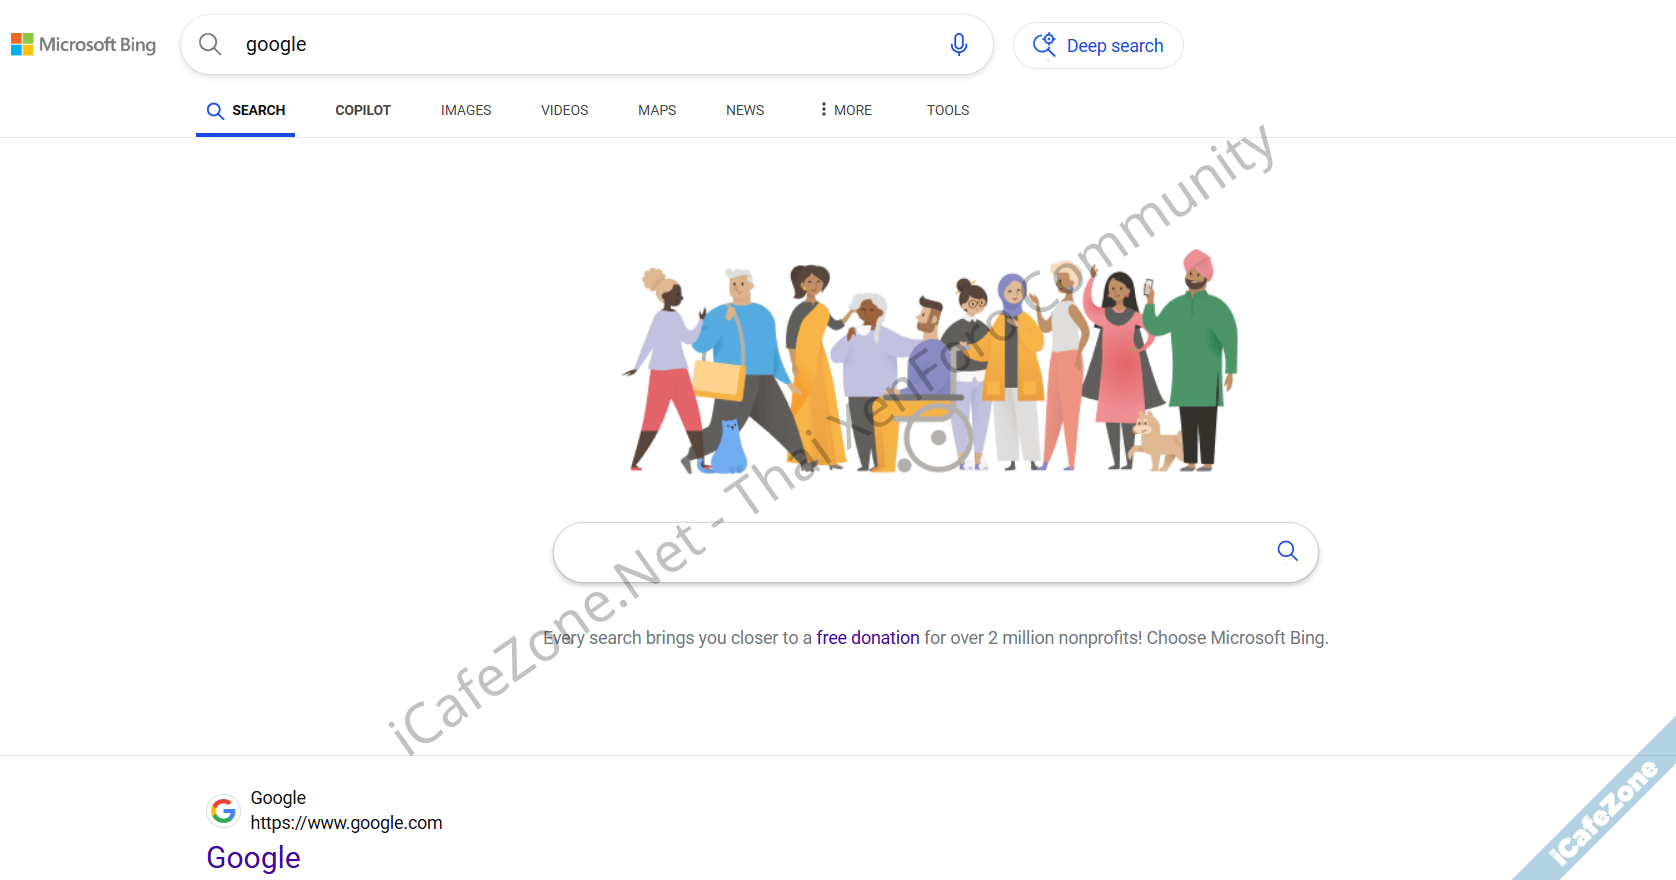
Task: Click the Microsoft Bing logo
Action: (84, 45)
